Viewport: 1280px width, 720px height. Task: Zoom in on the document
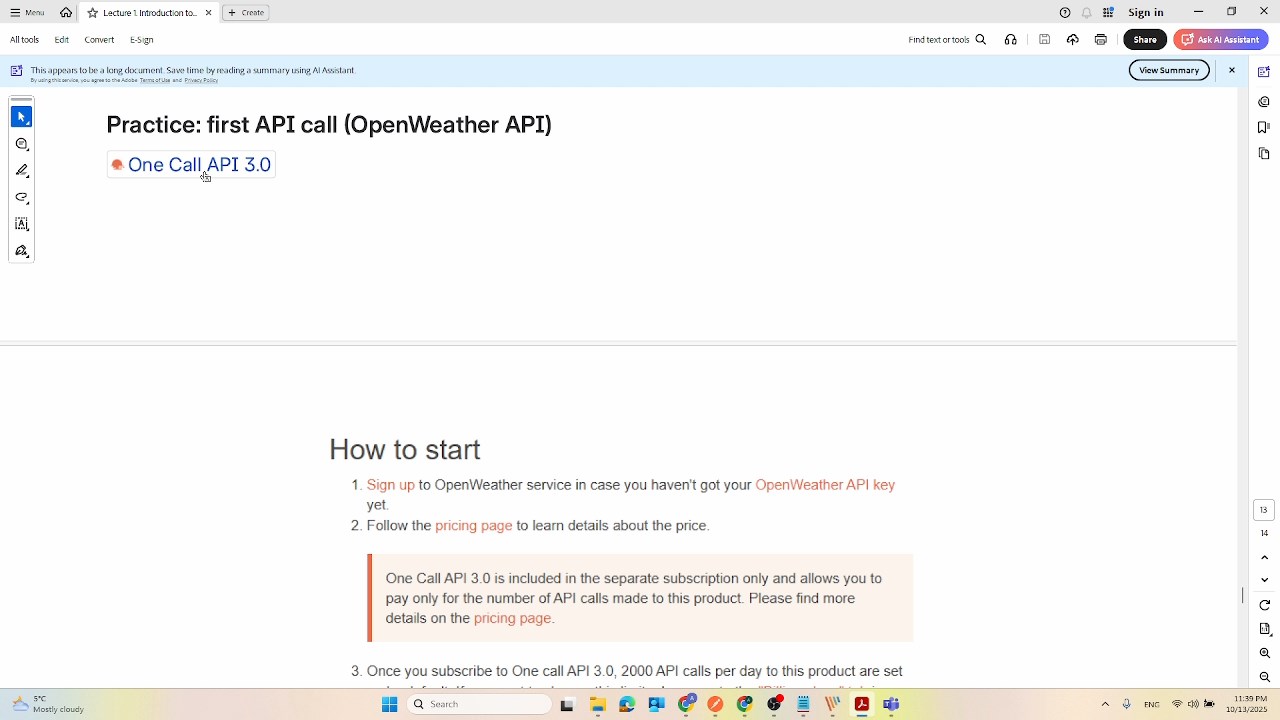pyautogui.click(x=1264, y=653)
